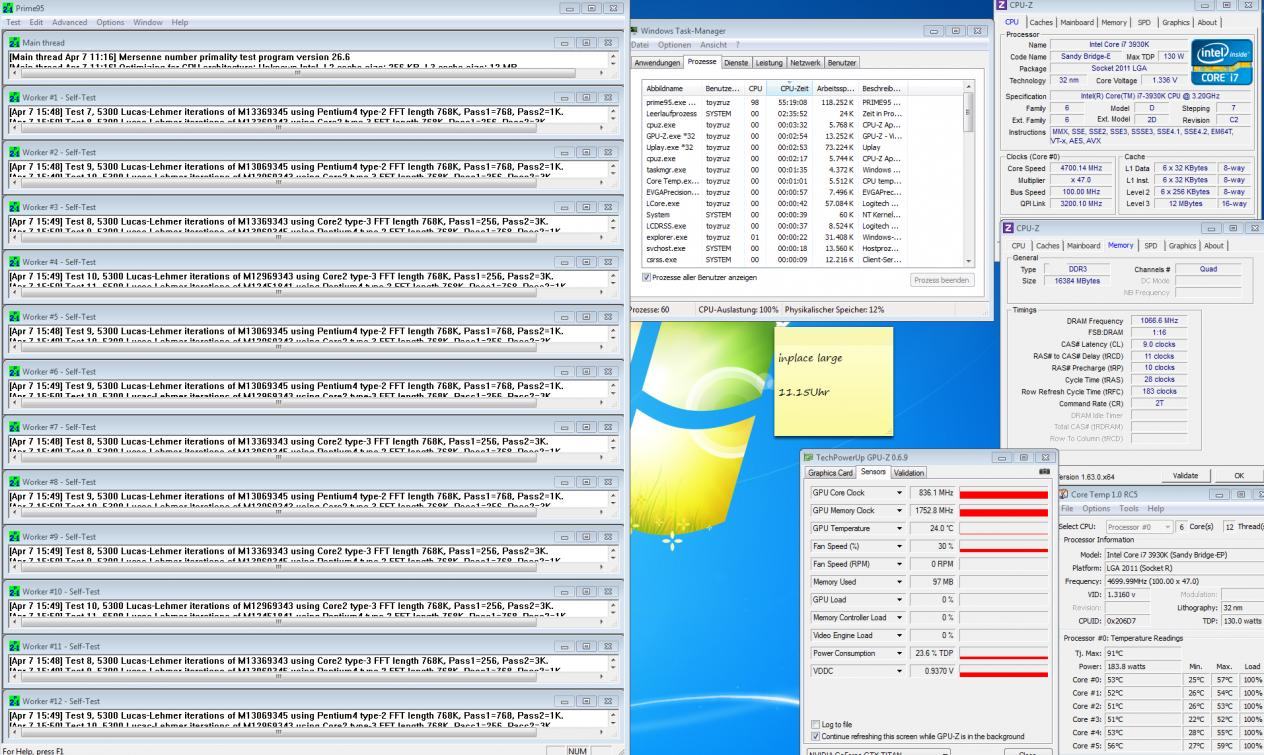Open the Power Consumption sensor dropdown
The height and width of the screenshot is (755, 1264).
(899, 653)
